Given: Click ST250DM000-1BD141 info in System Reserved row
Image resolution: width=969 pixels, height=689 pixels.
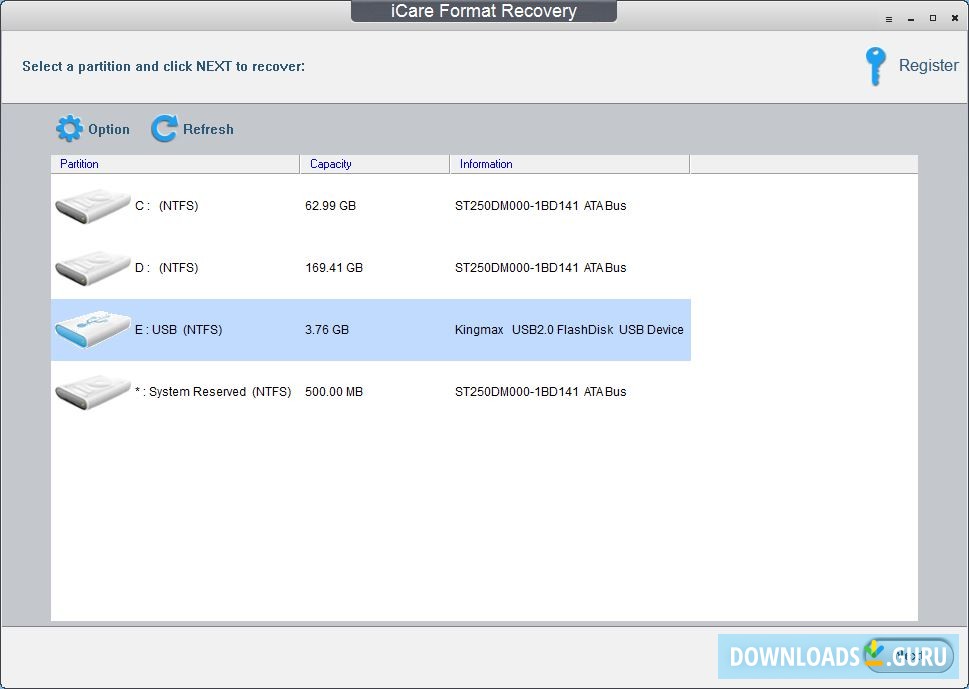Looking at the screenshot, I should point(541,392).
